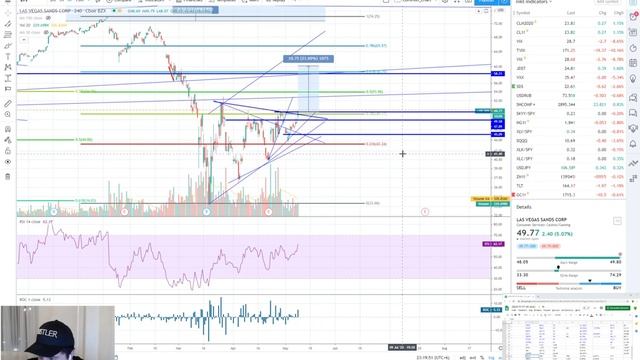Open the public chat bubbles icon
The height and width of the screenshot is (360, 640).
click(633, 97)
